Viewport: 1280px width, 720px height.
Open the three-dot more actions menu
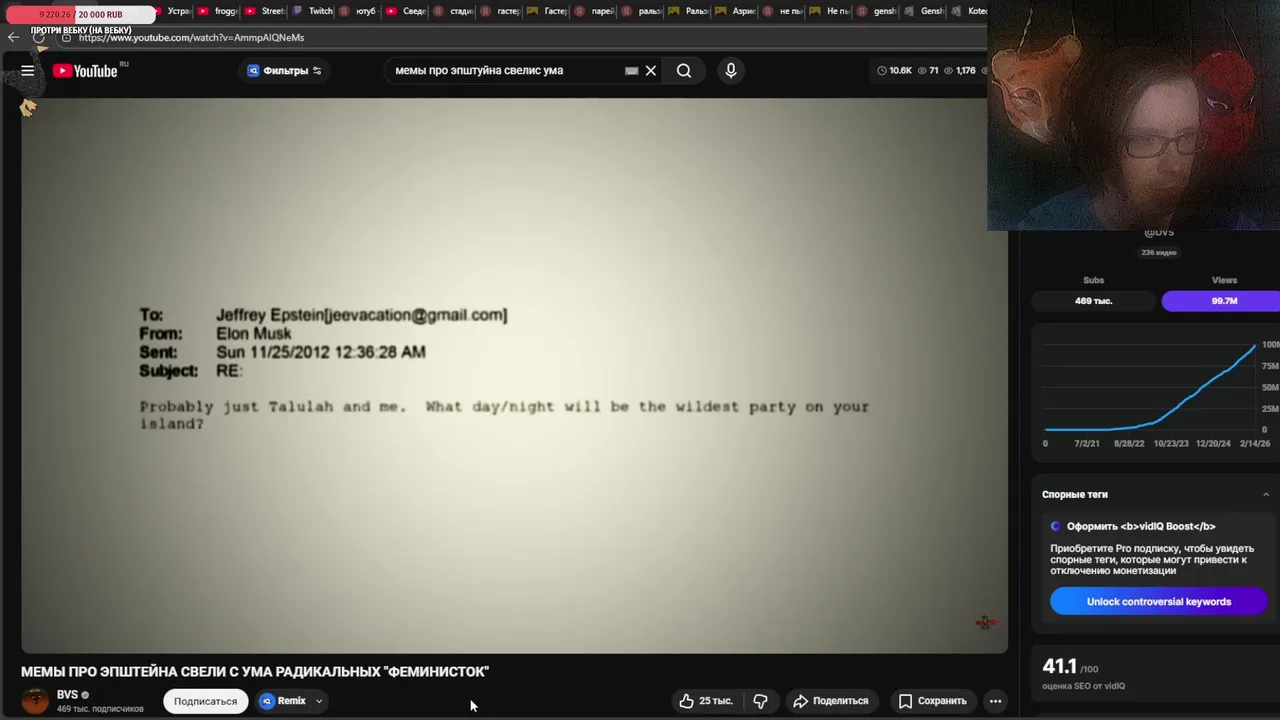coord(995,701)
